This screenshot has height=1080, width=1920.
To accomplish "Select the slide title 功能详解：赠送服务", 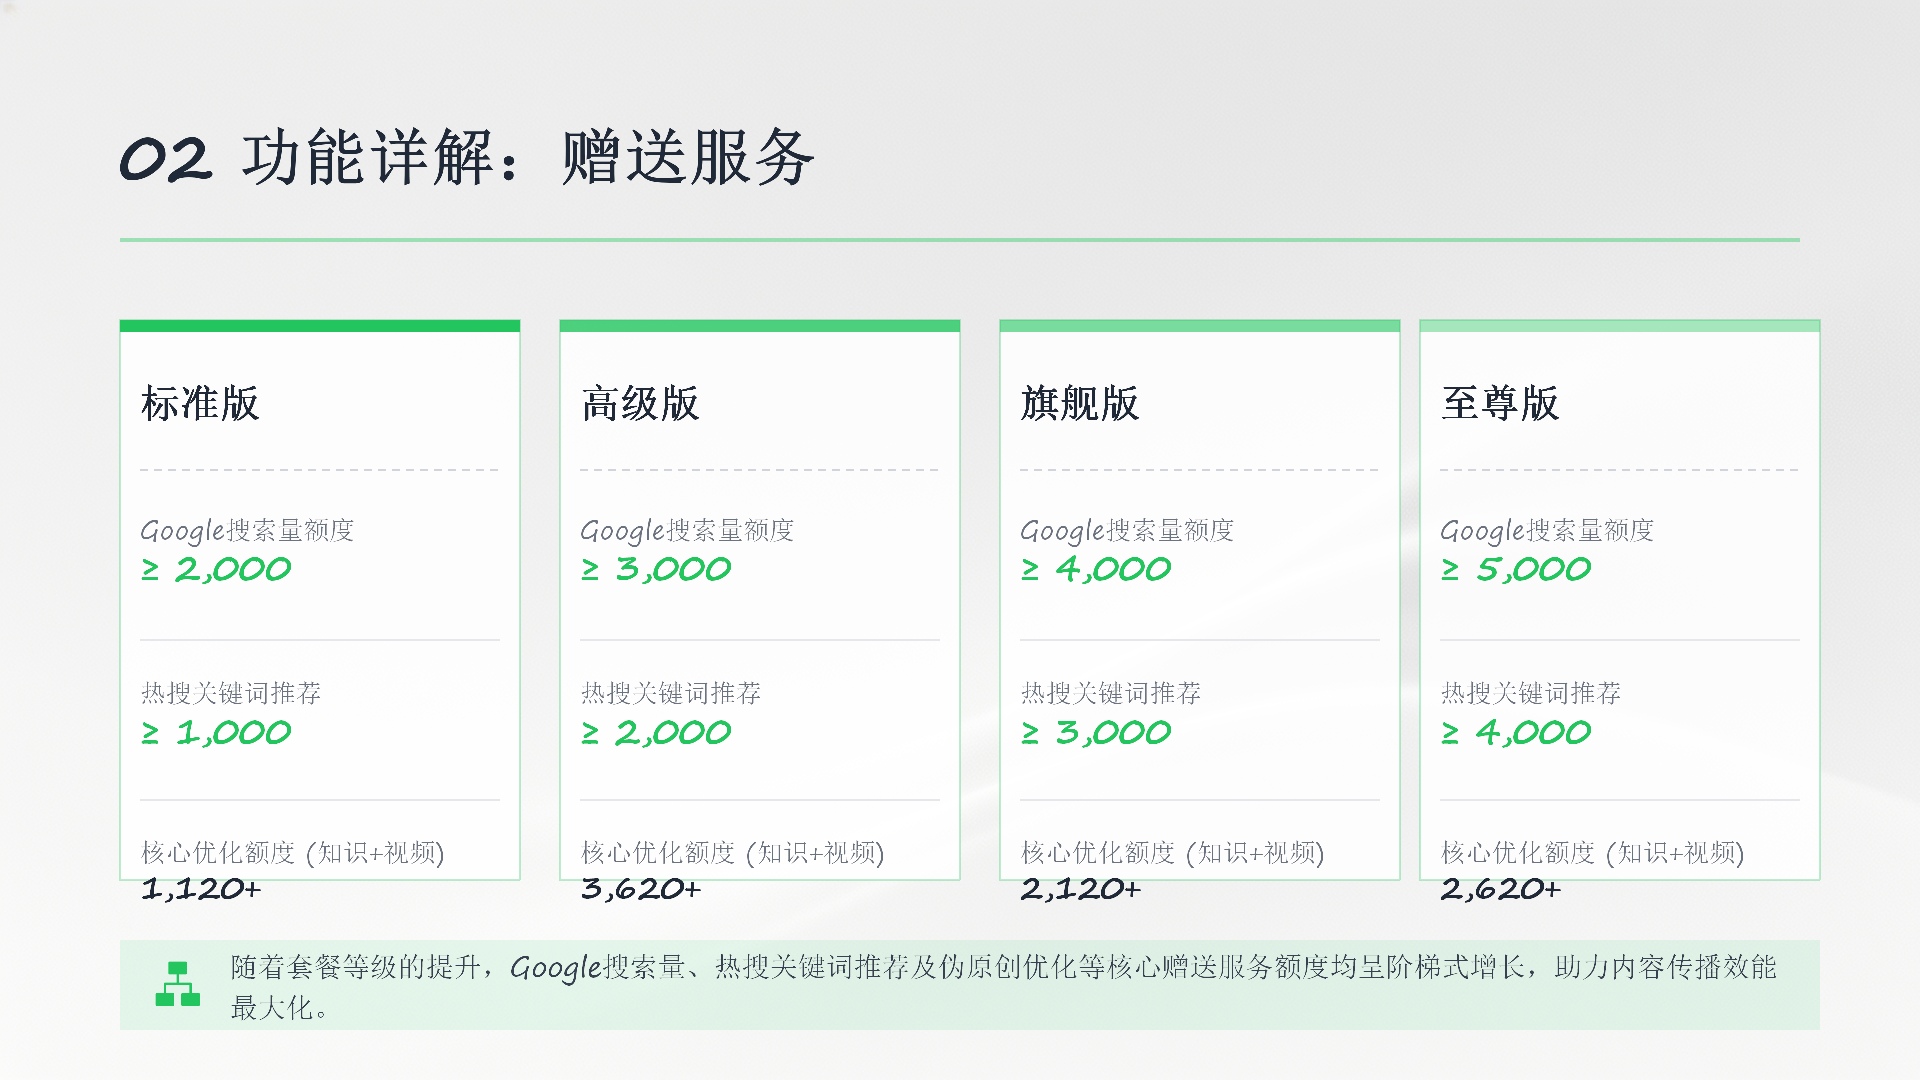I will tap(528, 158).
